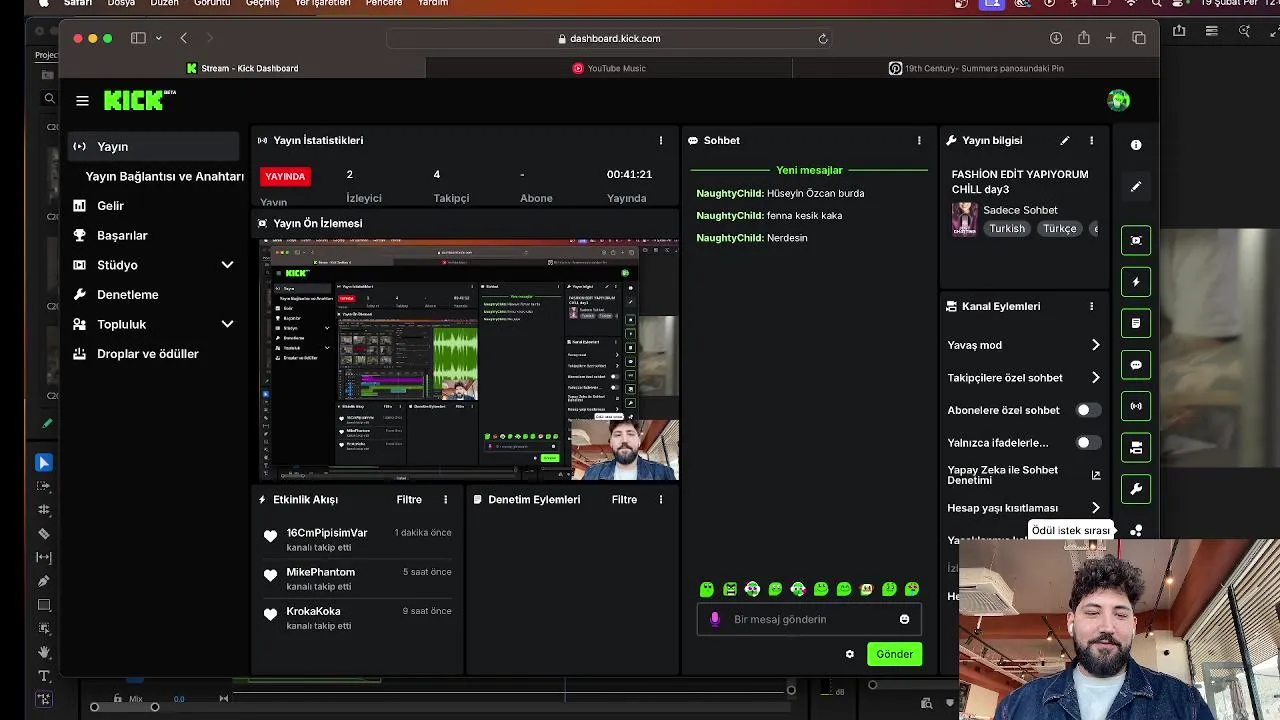This screenshot has height=720, width=1280.
Task: Toggle the broadcast stats icon in the right sidebar
Action: click(x=1136, y=407)
